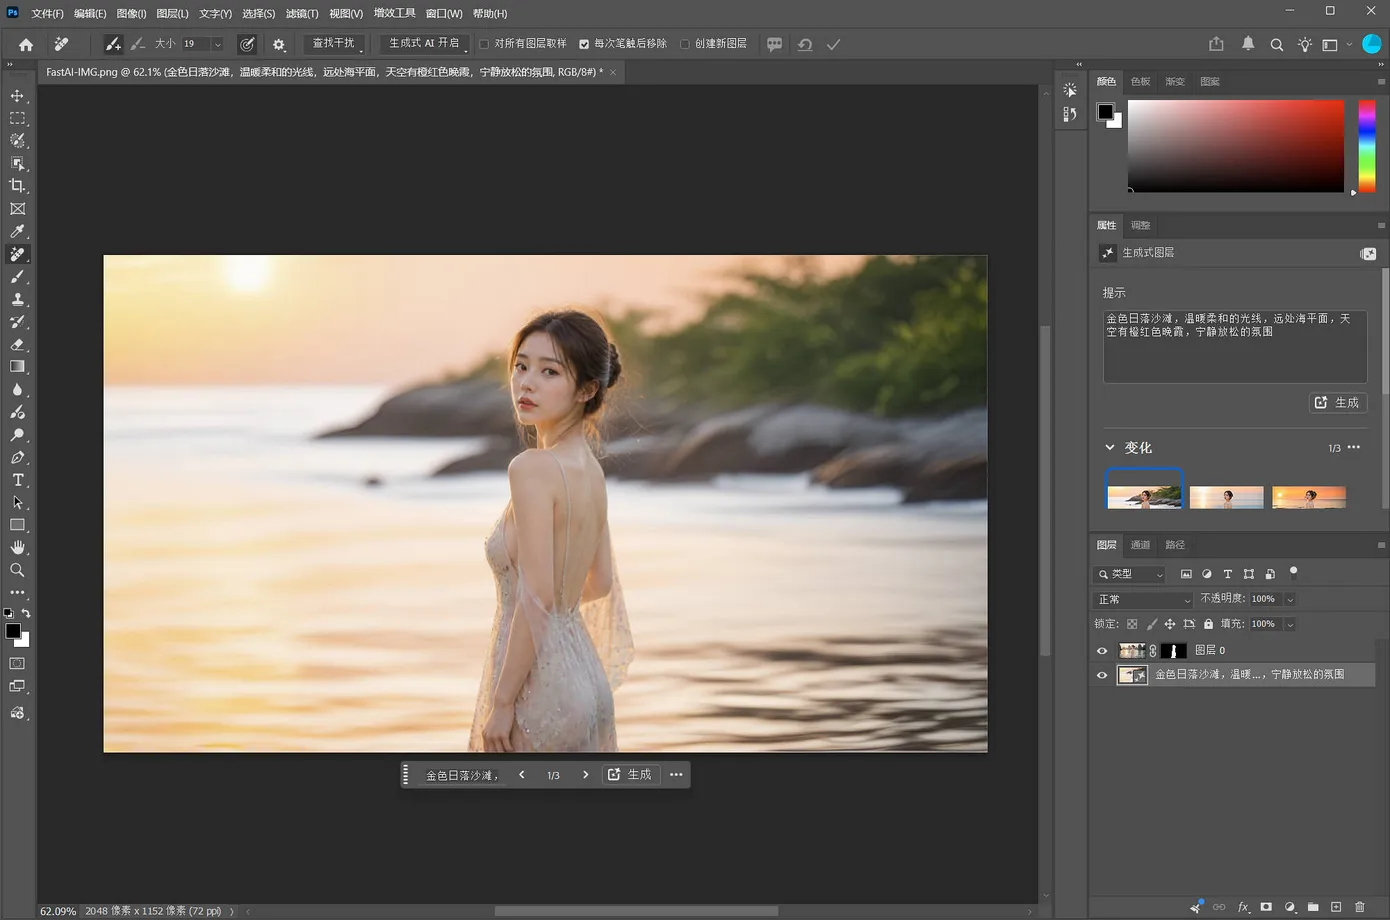This screenshot has width=1390, height=920.
Task: Select the Gradient tool
Action: click(x=17, y=367)
